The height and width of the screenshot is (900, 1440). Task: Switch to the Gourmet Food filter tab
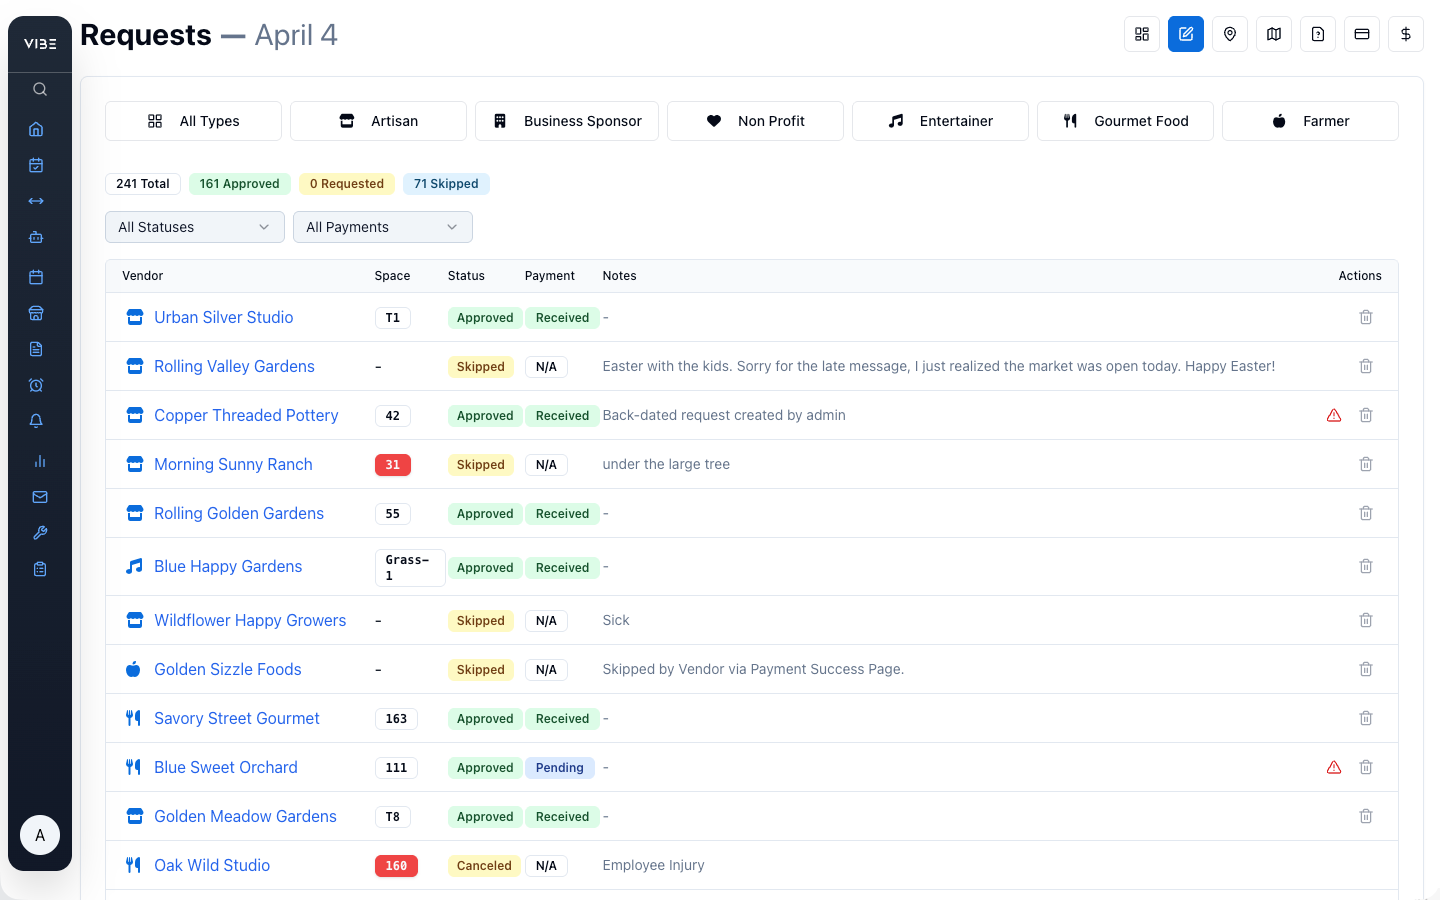click(1125, 120)
